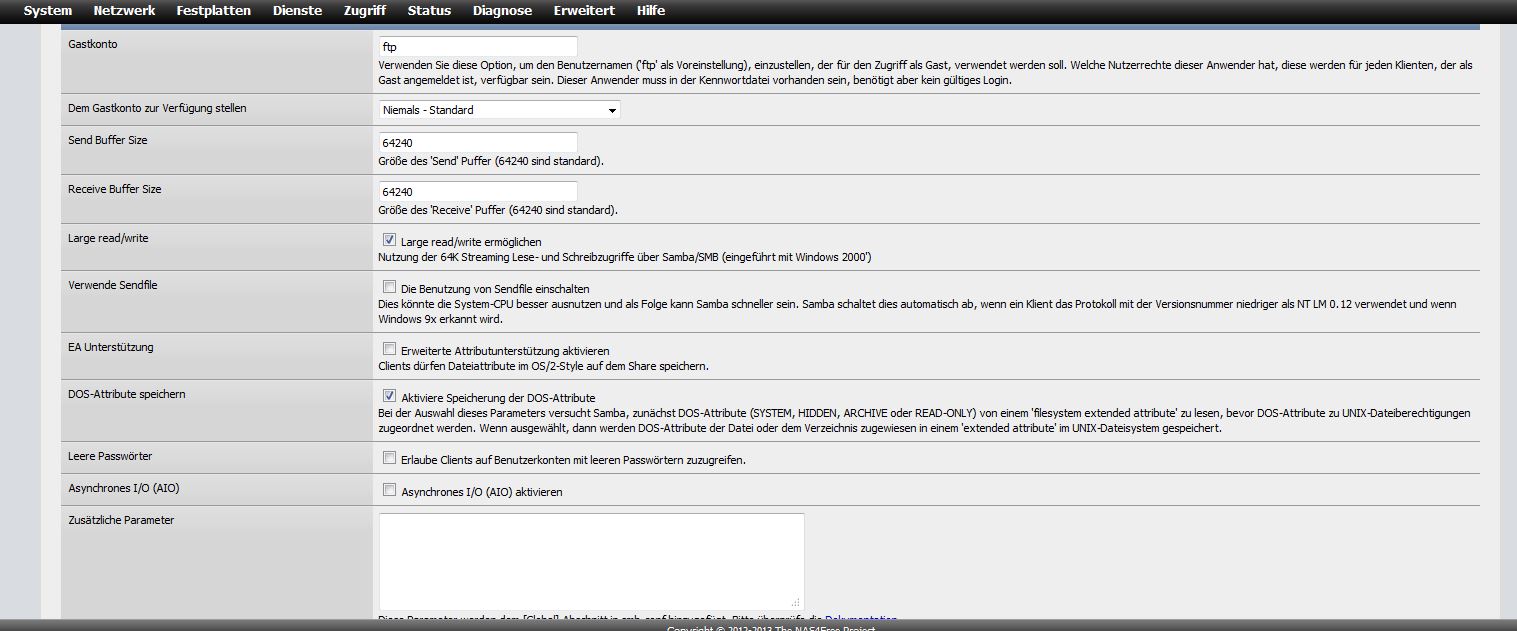Click the Receive Buffer Size field

pos(478,192)
